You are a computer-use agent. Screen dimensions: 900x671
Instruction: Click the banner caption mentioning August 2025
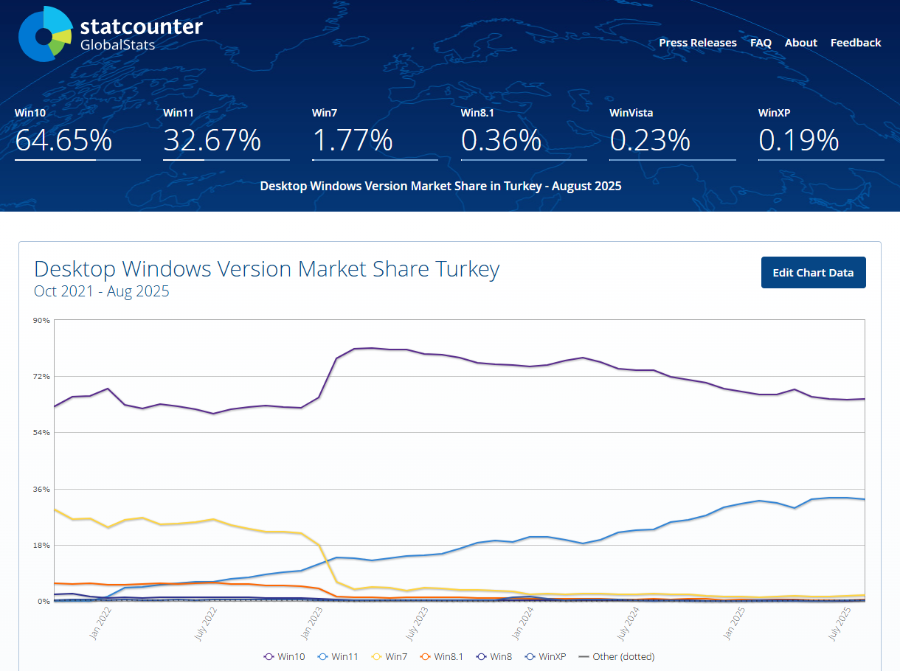coord(441,186)
